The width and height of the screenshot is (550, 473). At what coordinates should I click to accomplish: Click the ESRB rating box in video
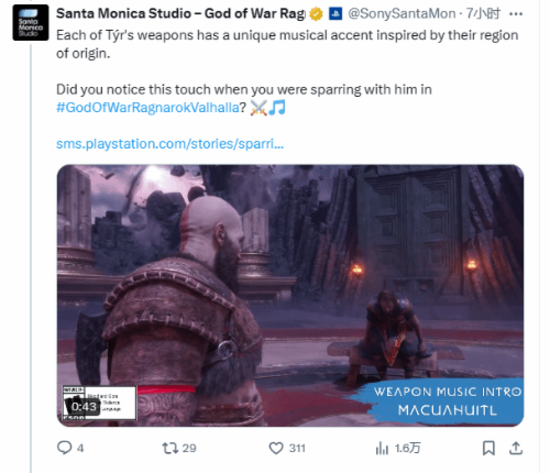(99, 403)
